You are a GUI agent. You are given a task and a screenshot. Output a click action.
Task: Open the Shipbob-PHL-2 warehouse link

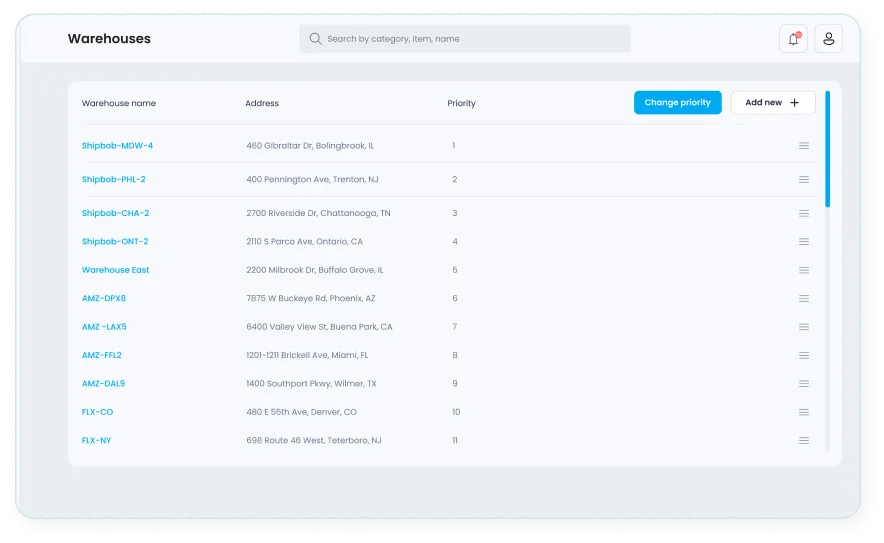pos(113,179)
